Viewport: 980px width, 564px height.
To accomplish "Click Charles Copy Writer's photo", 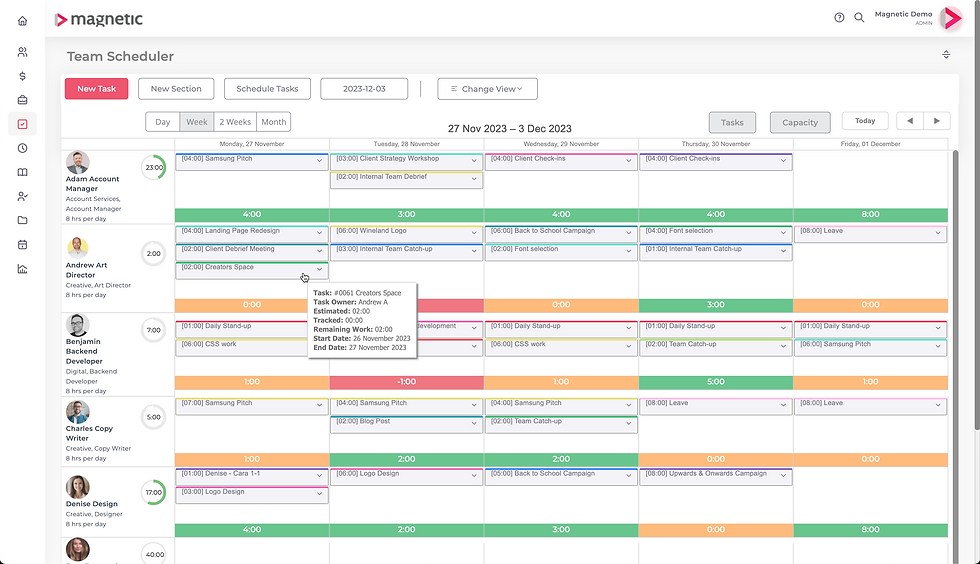I will (x=78, y=412).
